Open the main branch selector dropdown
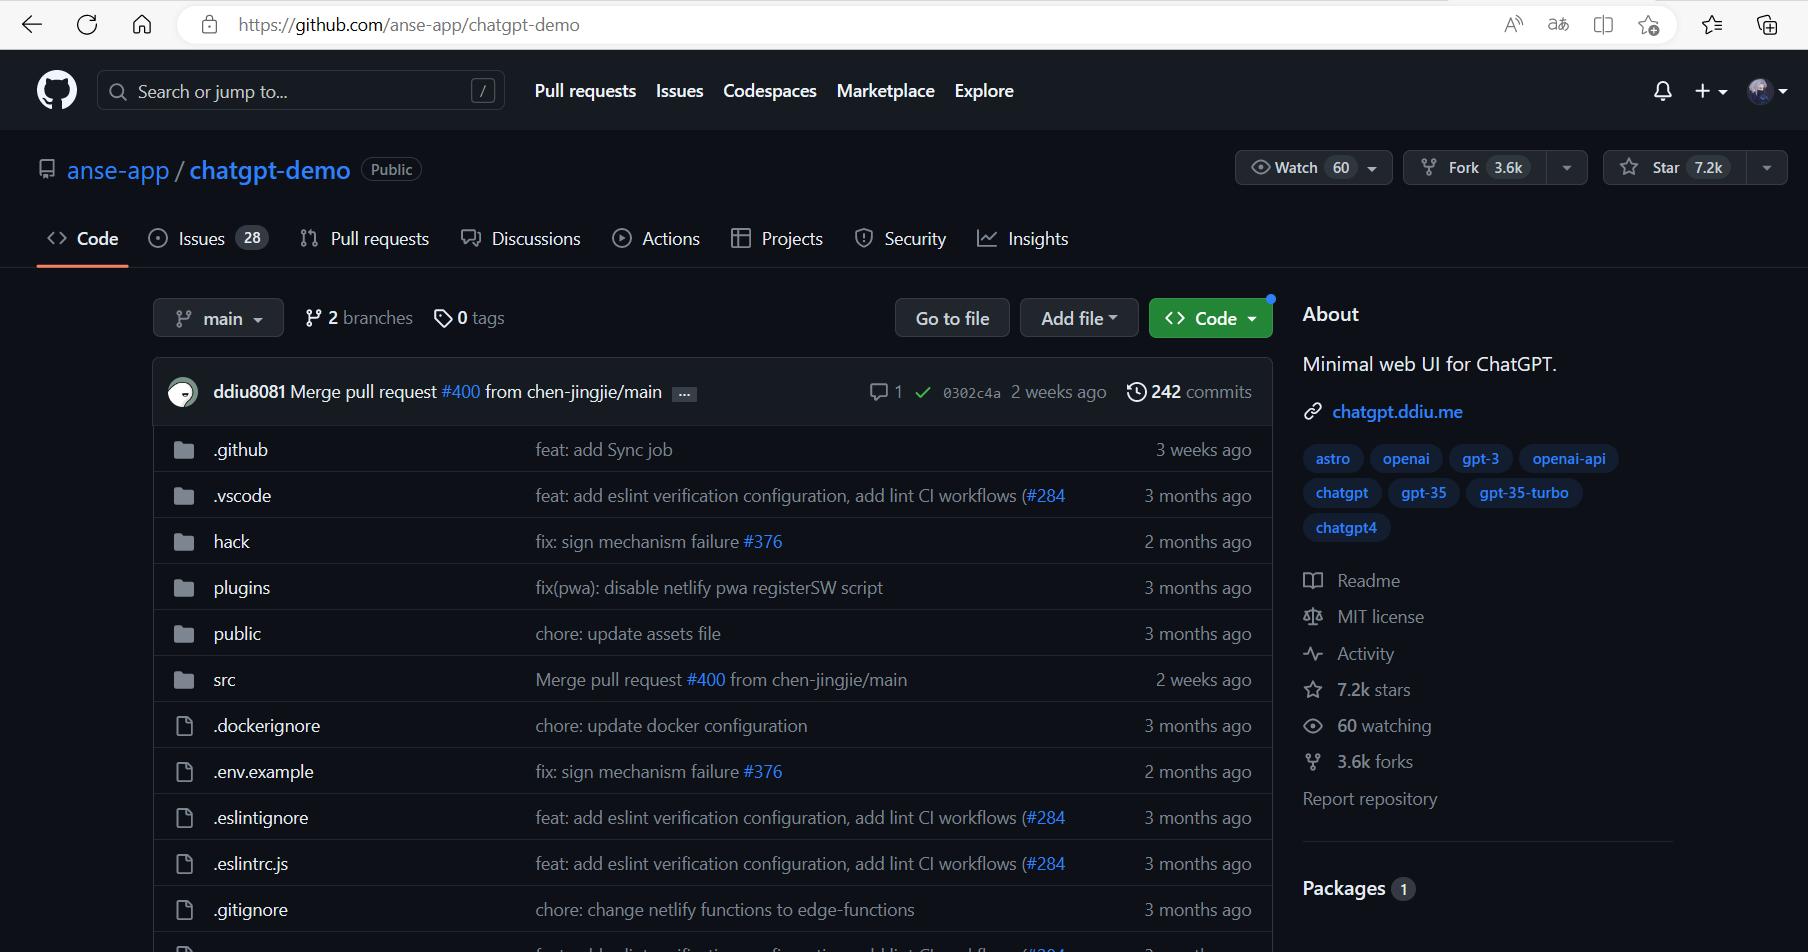This screenshot has width=1808, height=952. (x=218, y=318)
